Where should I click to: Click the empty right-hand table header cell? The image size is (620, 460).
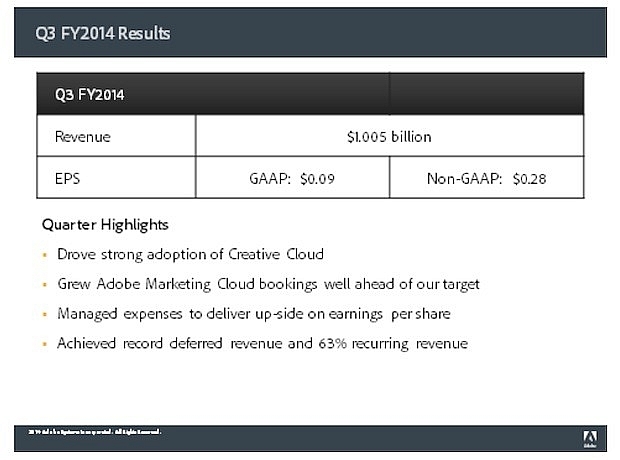pyautogui.click(x=485, y=96)
